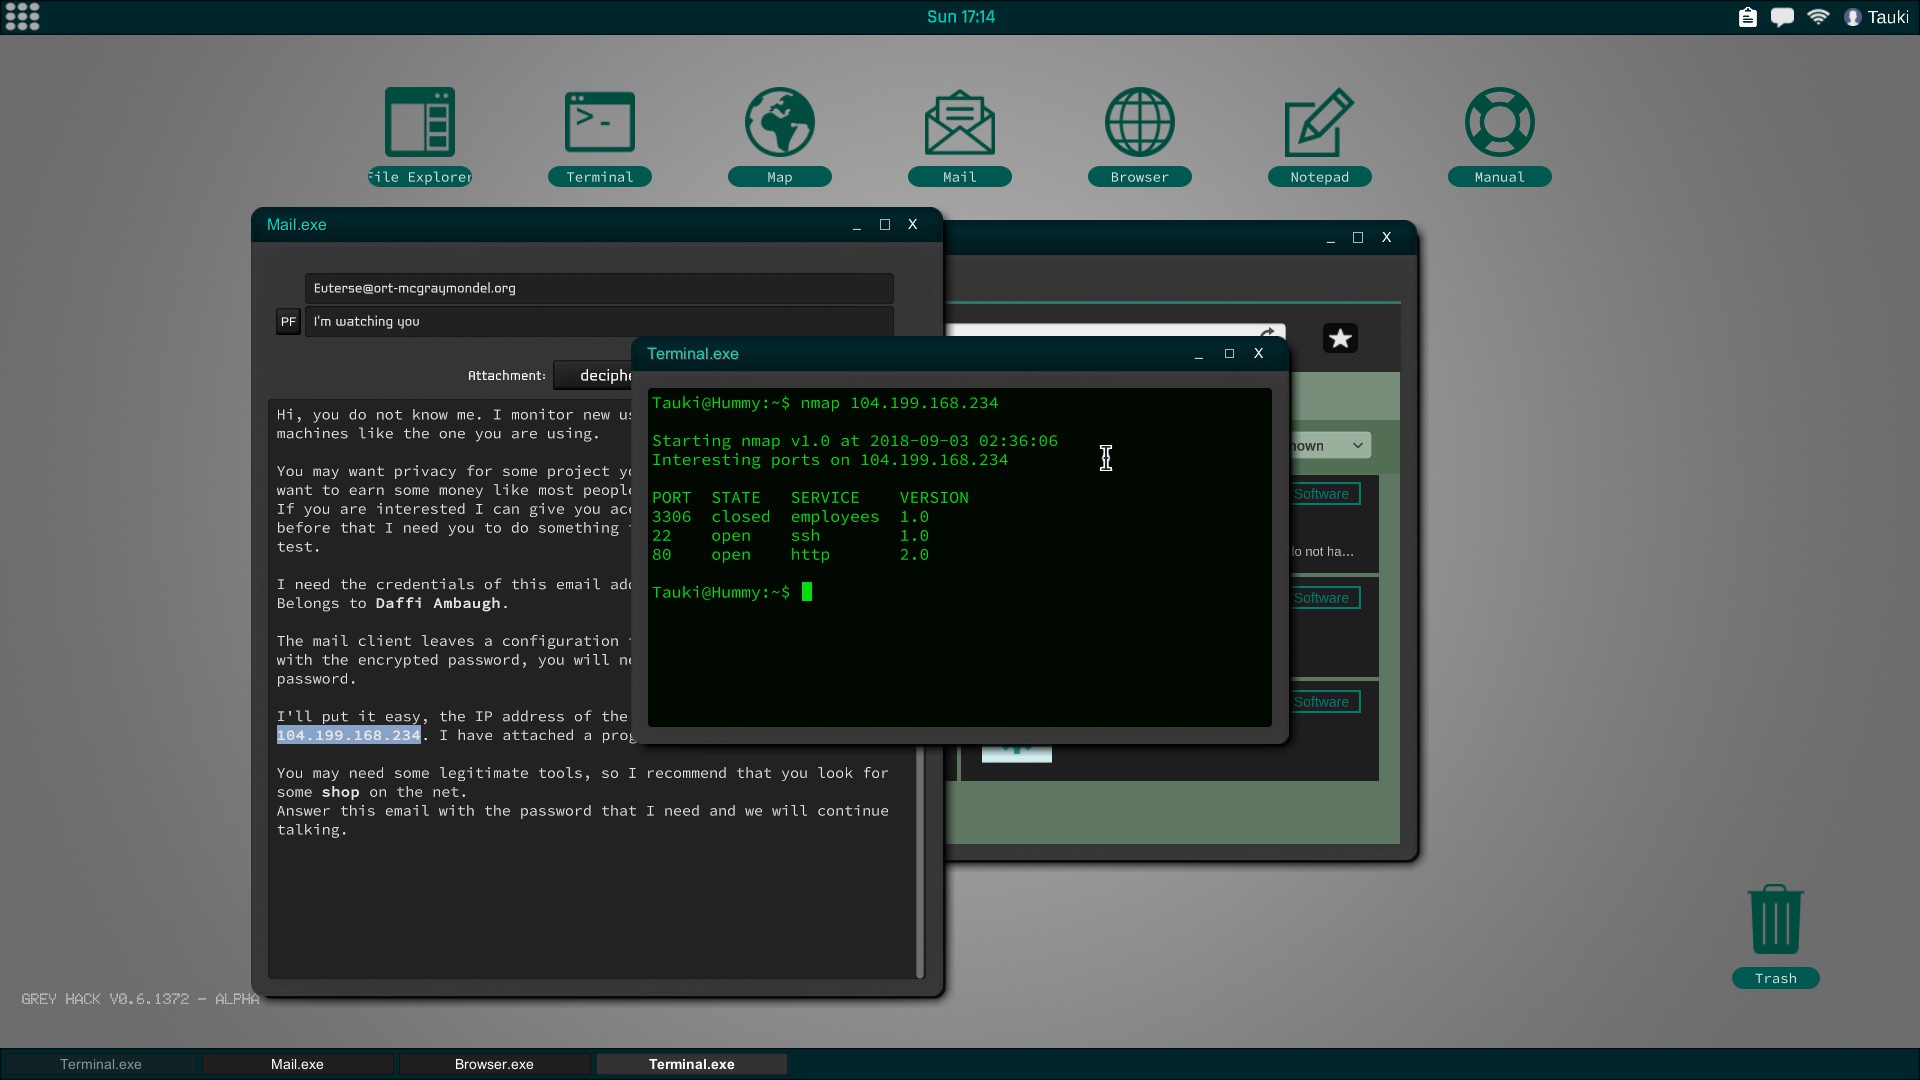Open the Tauki user menu

coord(1877,17)
